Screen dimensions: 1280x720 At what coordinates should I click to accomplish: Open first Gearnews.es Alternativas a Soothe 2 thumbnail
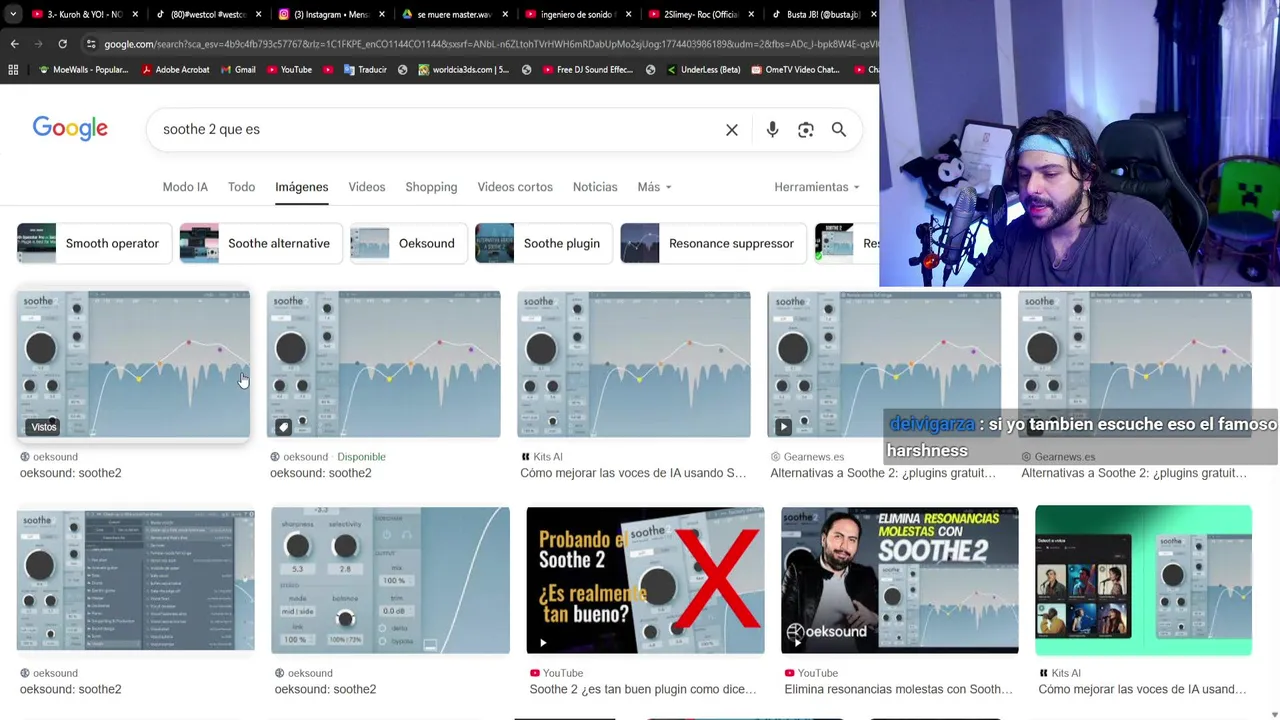884,364
